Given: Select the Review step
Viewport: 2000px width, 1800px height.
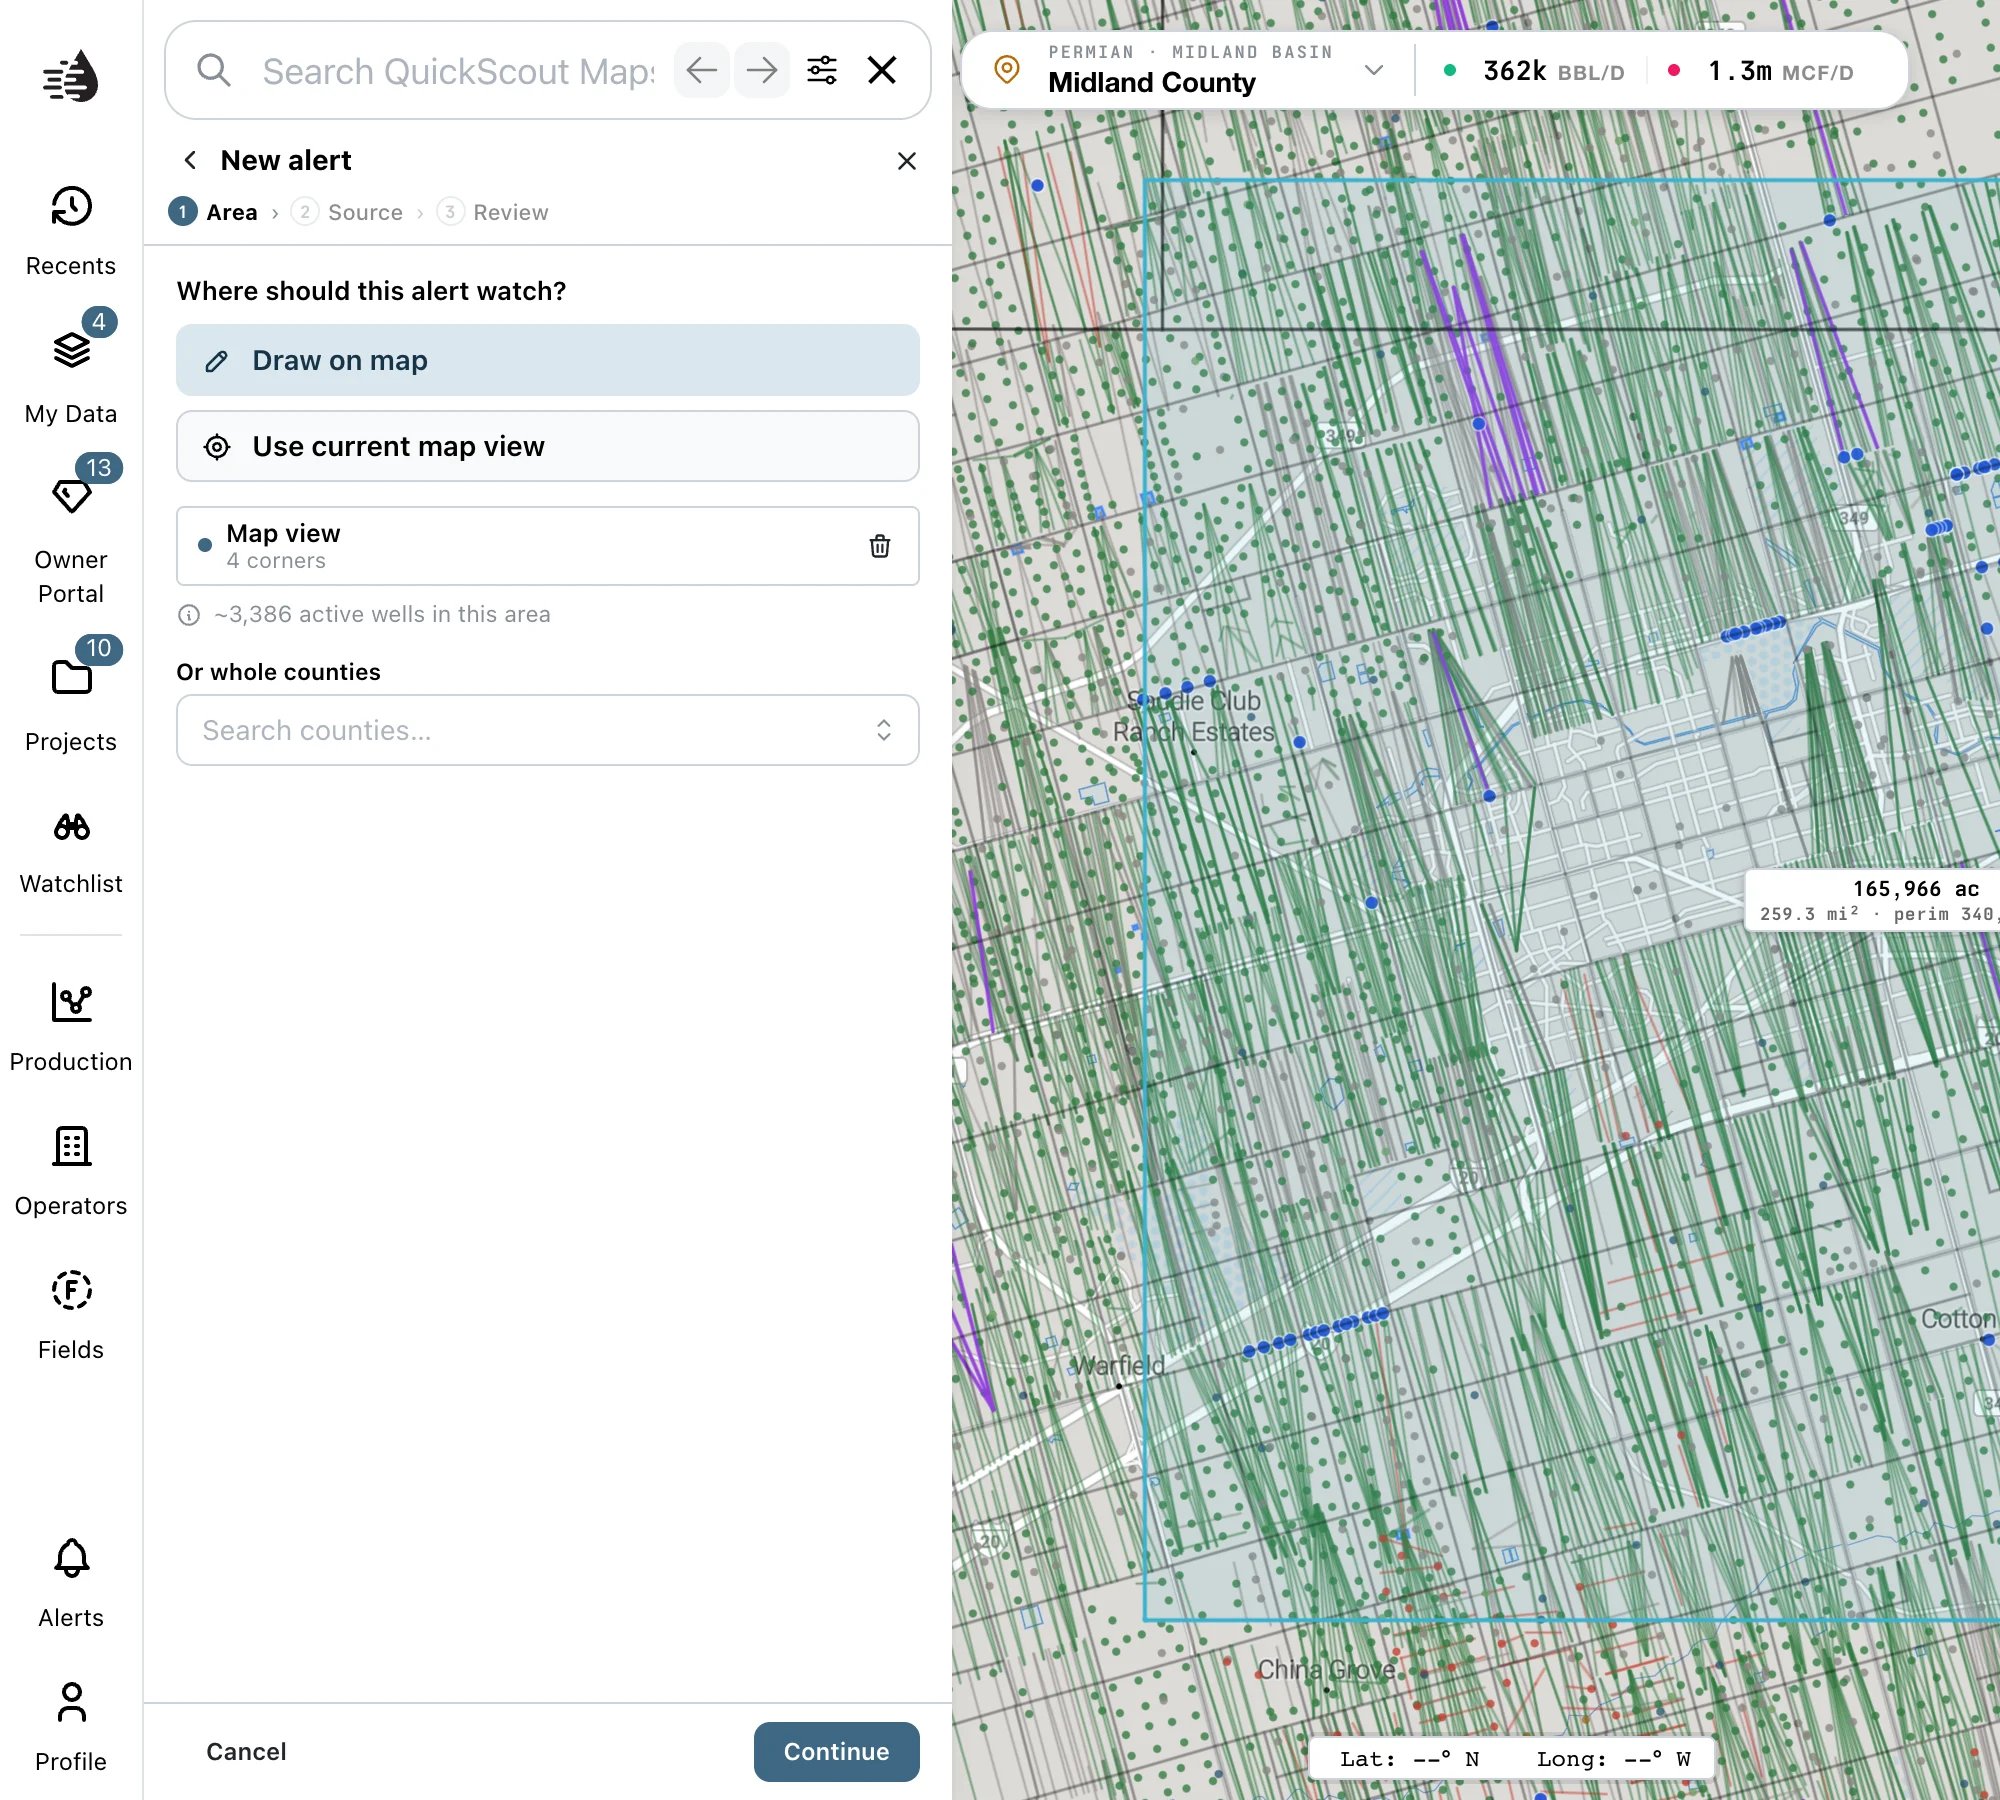Looking at the screenshot, I should click(493, 212).
